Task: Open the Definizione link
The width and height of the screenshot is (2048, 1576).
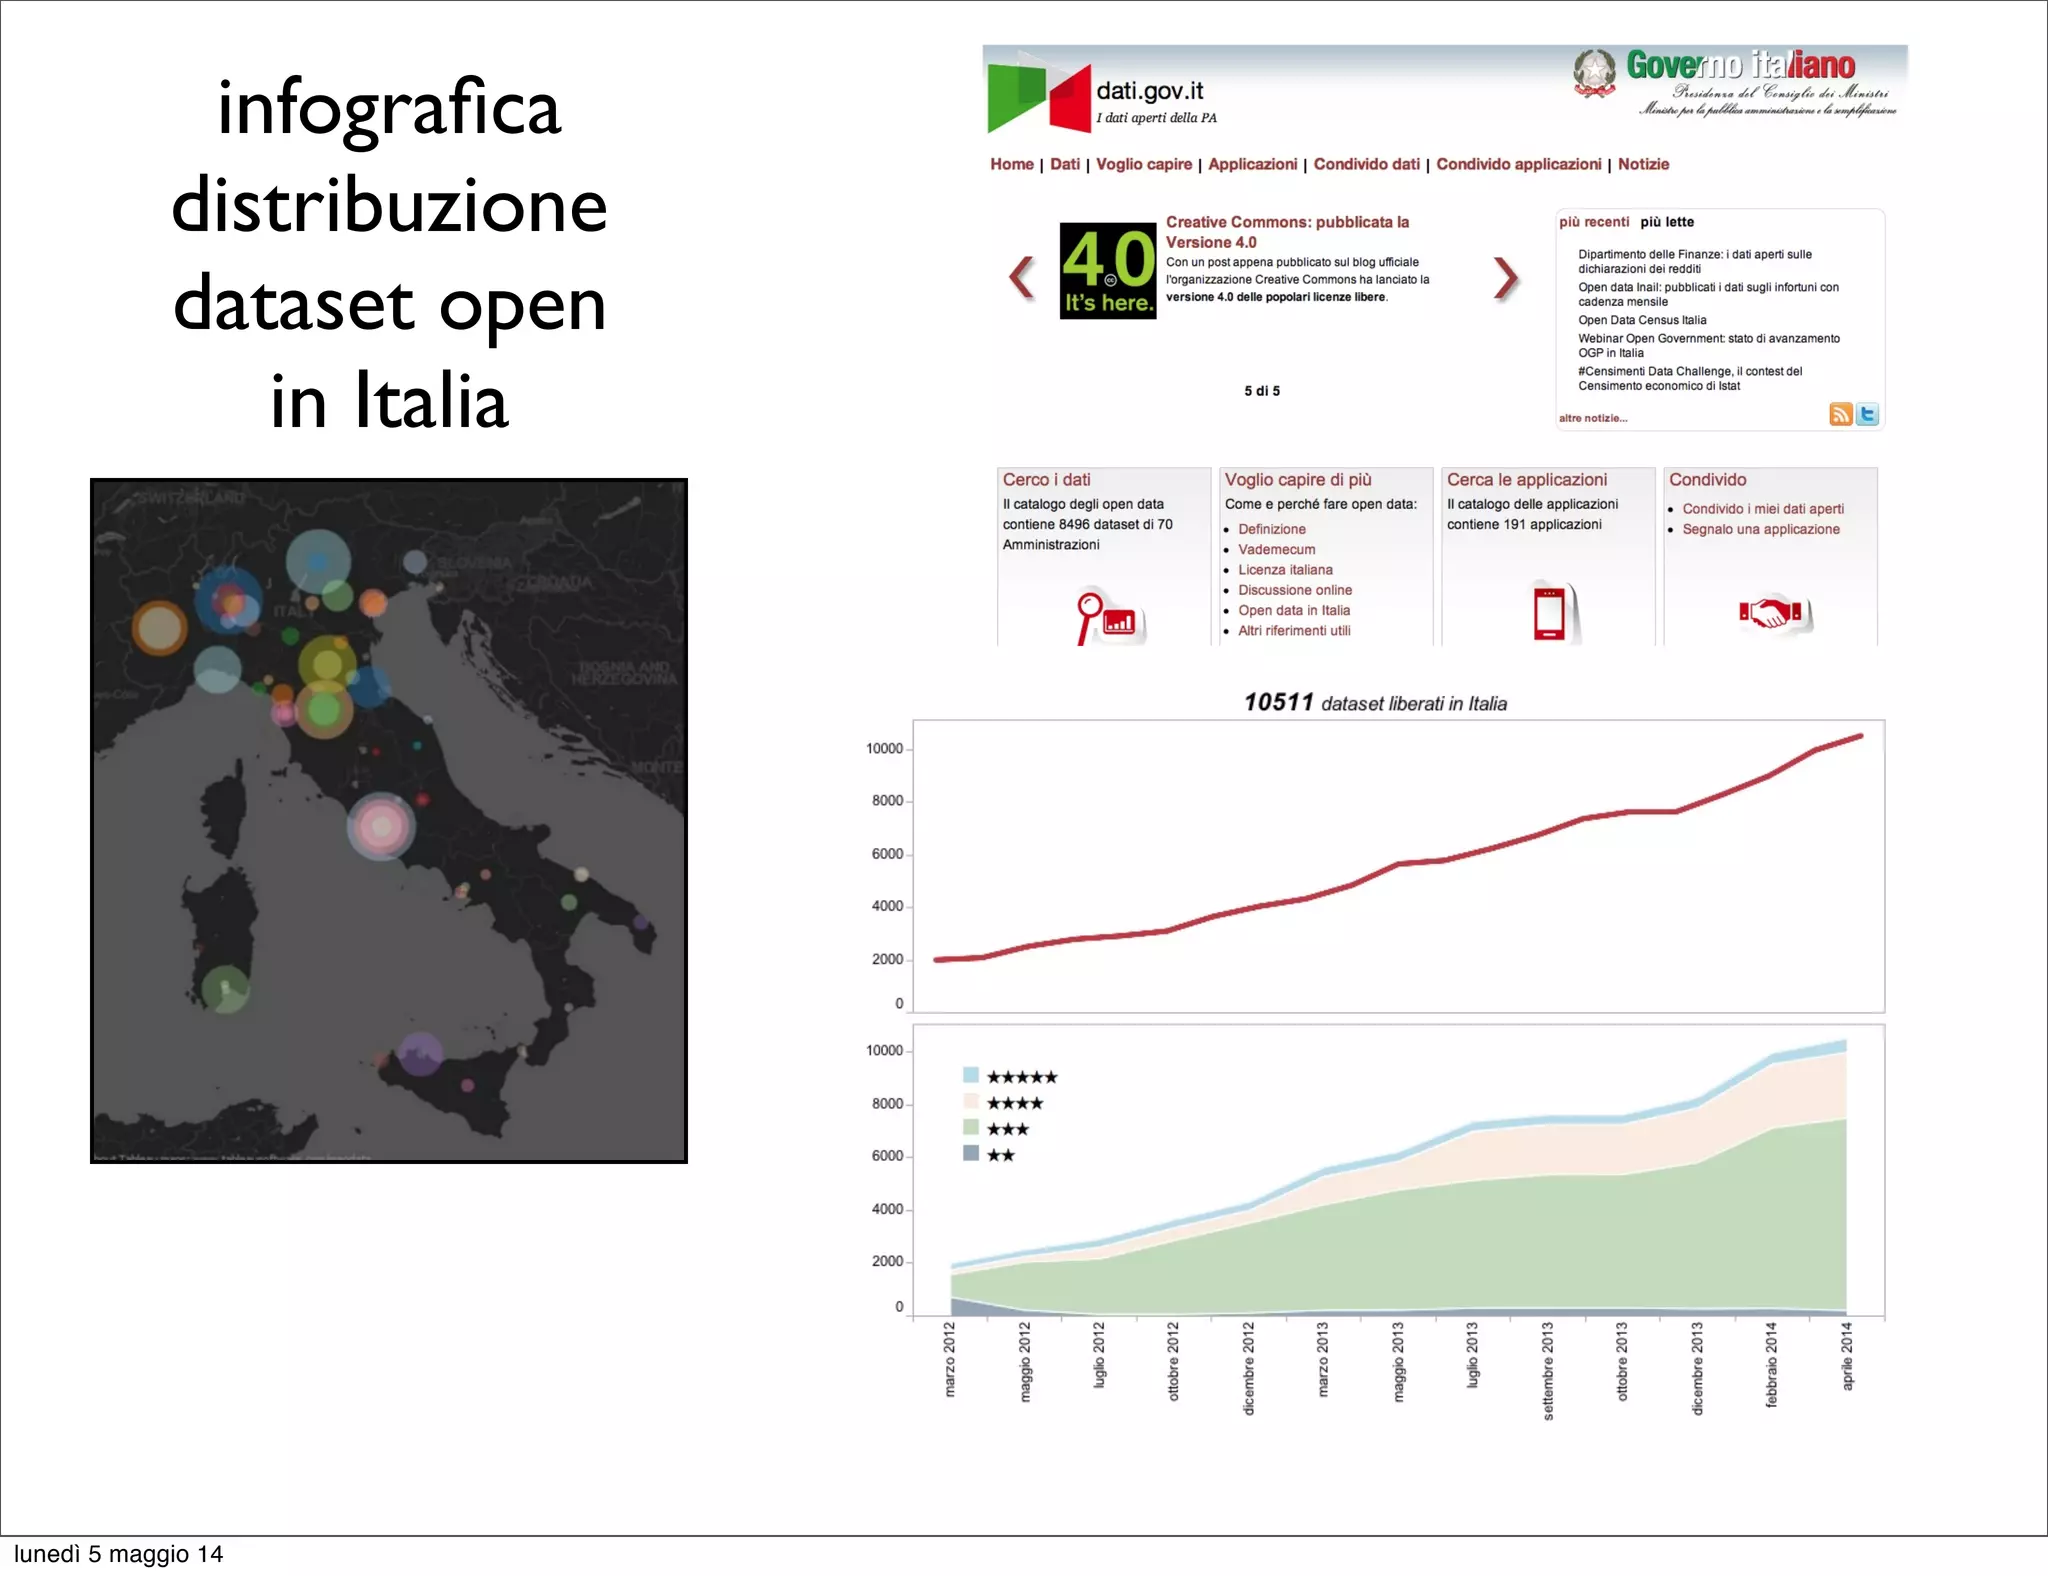Action: coord(1271,529)
